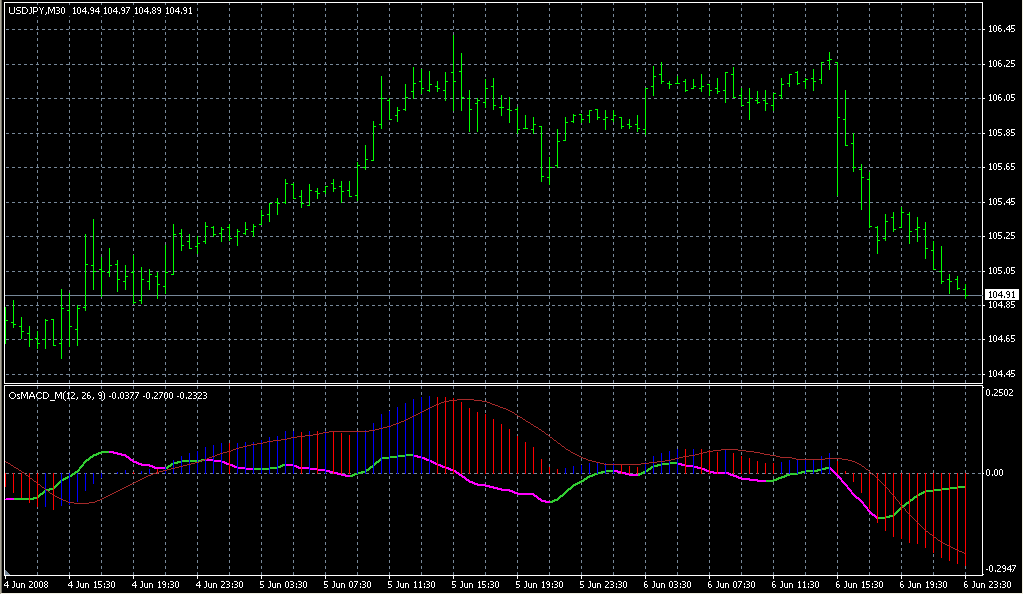The height and width of the screenshot is (594, 1024).
Task: Select the current price tag 104.91
Action: click(1001, 294)
